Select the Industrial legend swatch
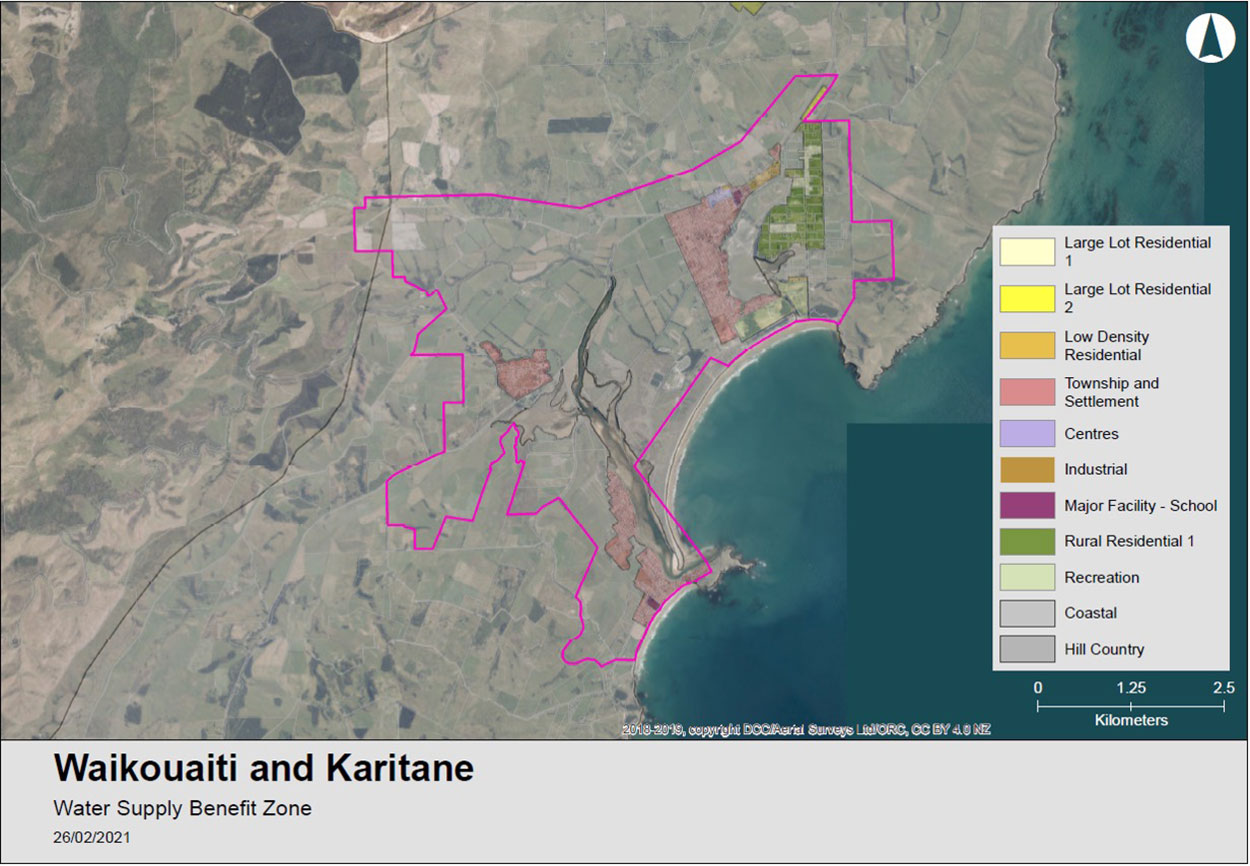1250x866 pixels. click(1027, 469)
